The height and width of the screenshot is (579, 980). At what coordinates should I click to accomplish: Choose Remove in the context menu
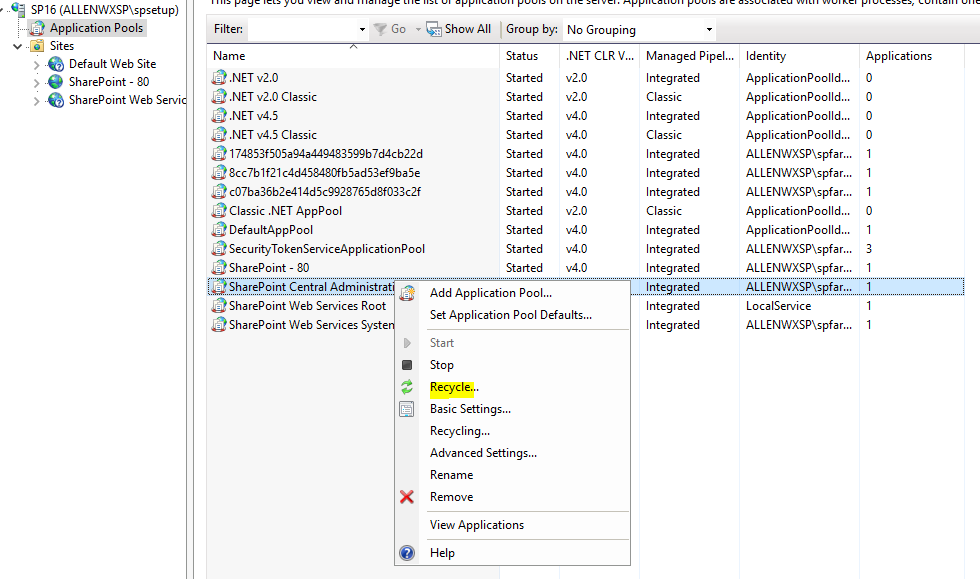point(451,497)
